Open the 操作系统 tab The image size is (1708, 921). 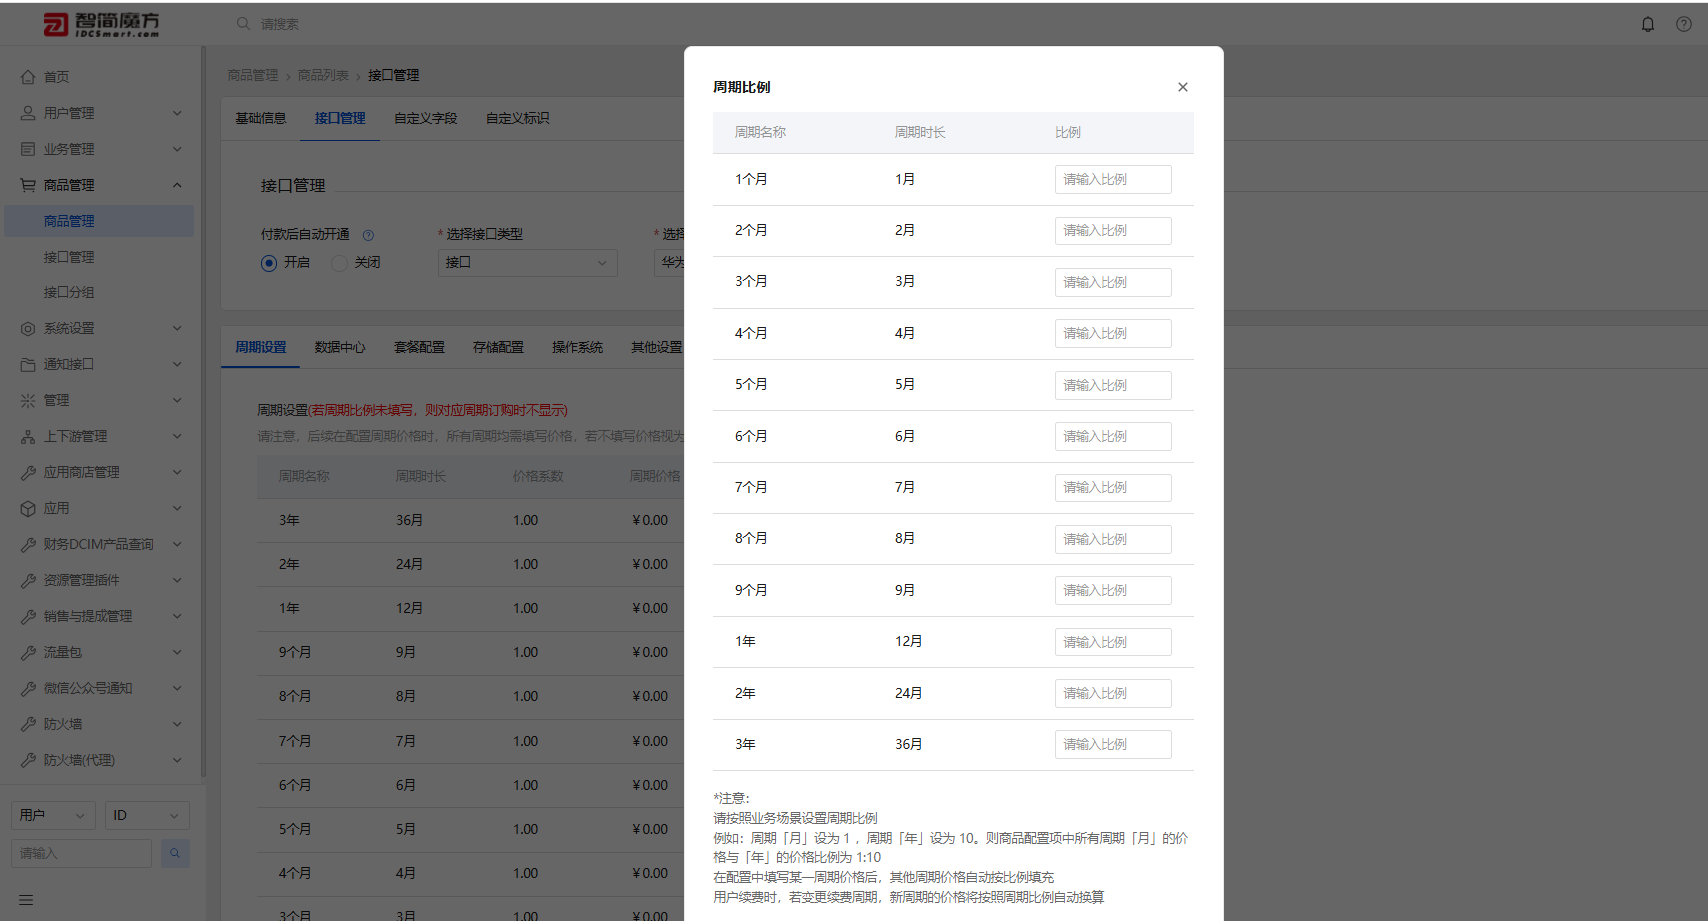click(577, 347)
